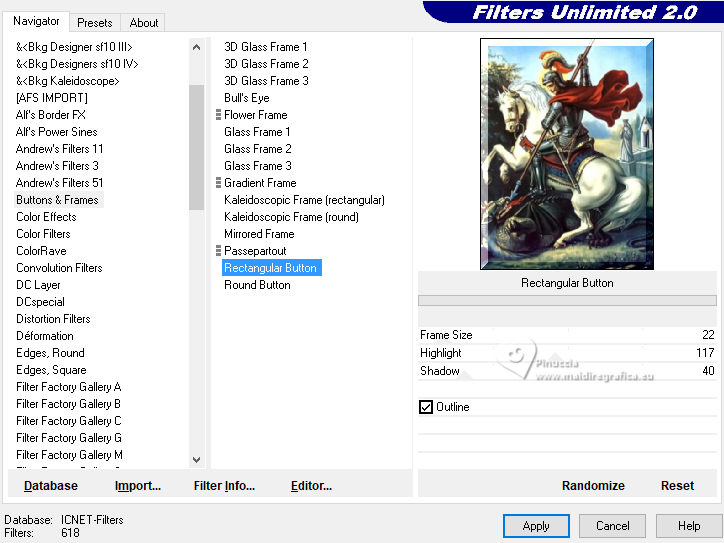Select the Bull's Eye filter

247,98
